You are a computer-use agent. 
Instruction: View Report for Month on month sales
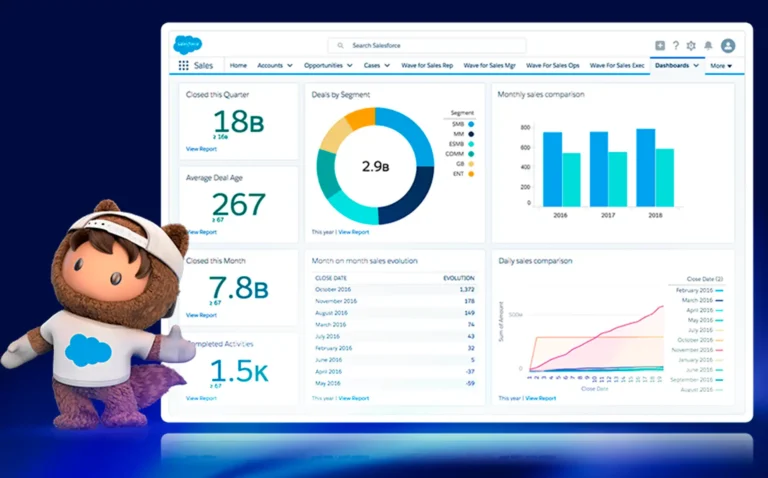pyautogui.click(x=354, y=399)
